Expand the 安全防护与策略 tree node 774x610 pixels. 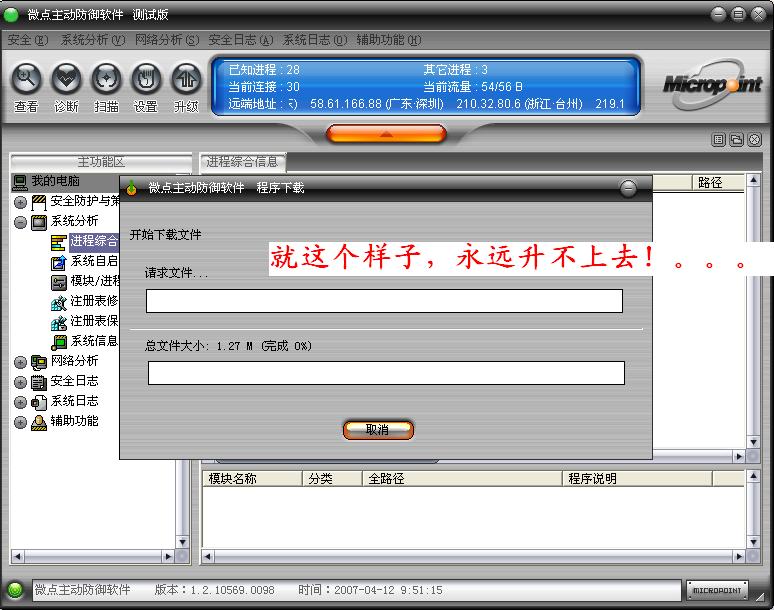[x=20, y=202]
